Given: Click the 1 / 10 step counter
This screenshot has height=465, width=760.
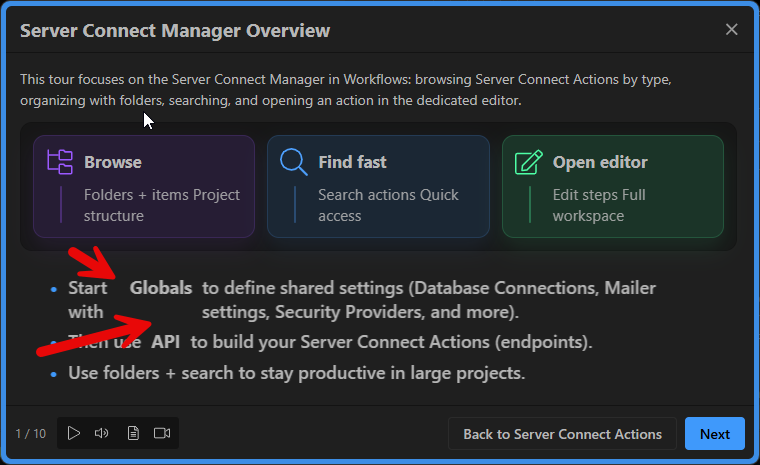Looking at the screenshot, I should click(x=31, y=434).
